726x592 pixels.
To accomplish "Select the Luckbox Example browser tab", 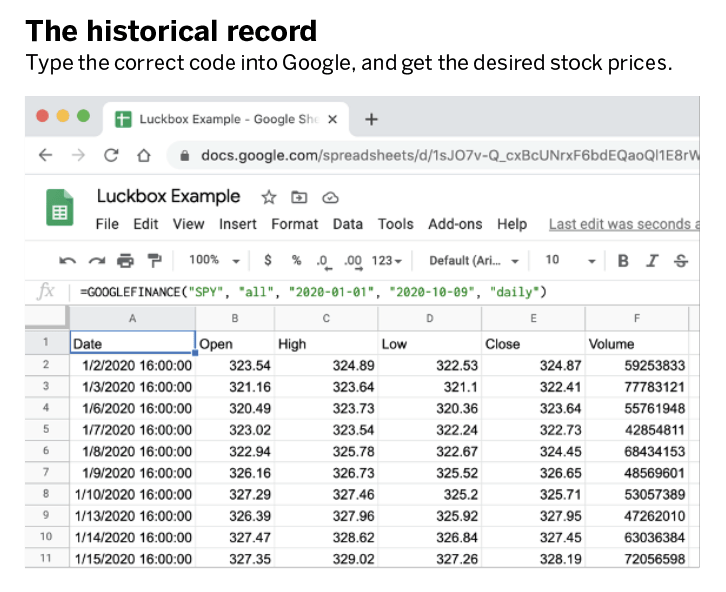I will click(226, 119).
